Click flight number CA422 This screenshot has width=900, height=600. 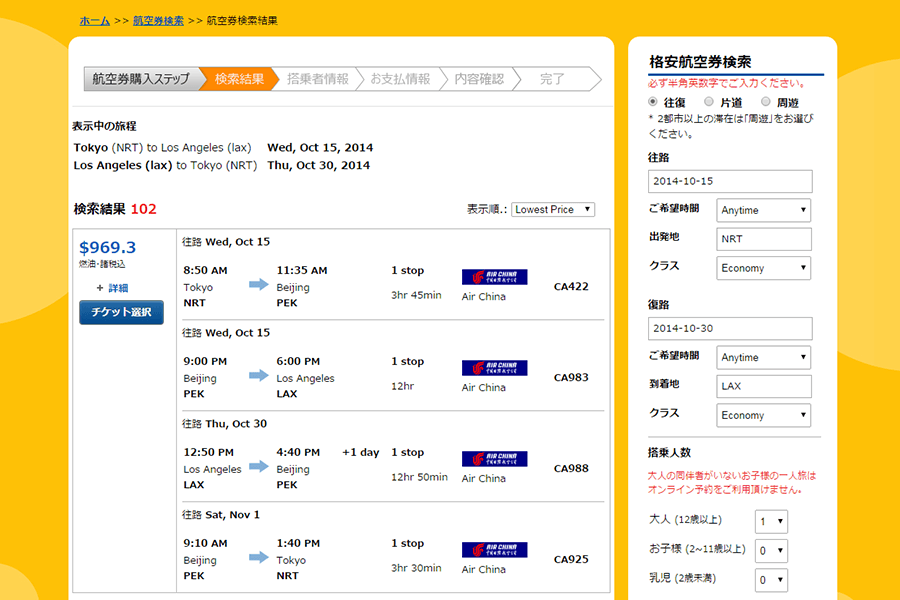coord(571,287)
